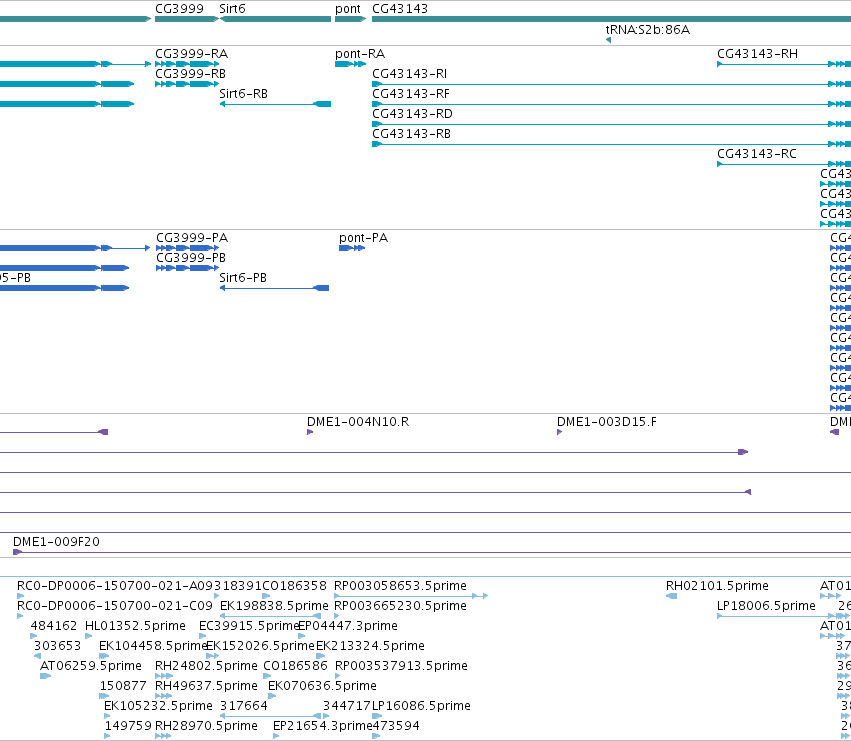This screenshot has width=851, height=741.
Task: Click the CG43143-RC transcript label
Action: click(x=757, y=154)
